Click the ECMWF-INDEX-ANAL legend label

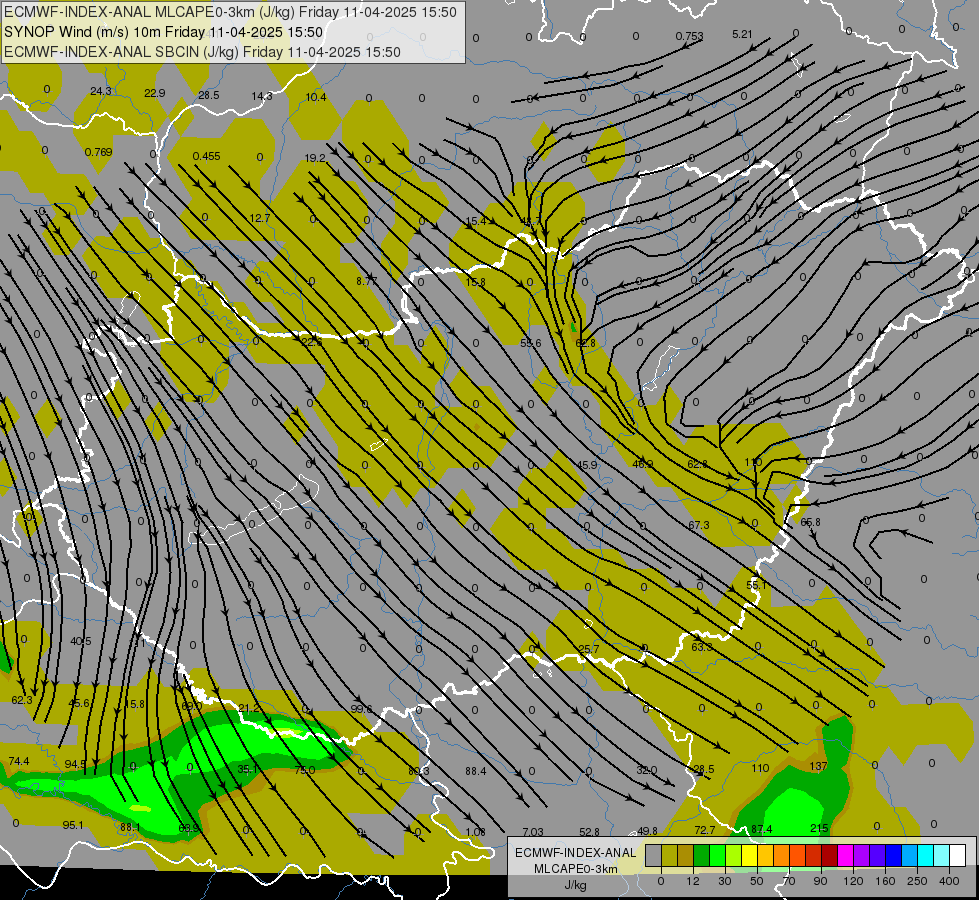click(575, 853)
